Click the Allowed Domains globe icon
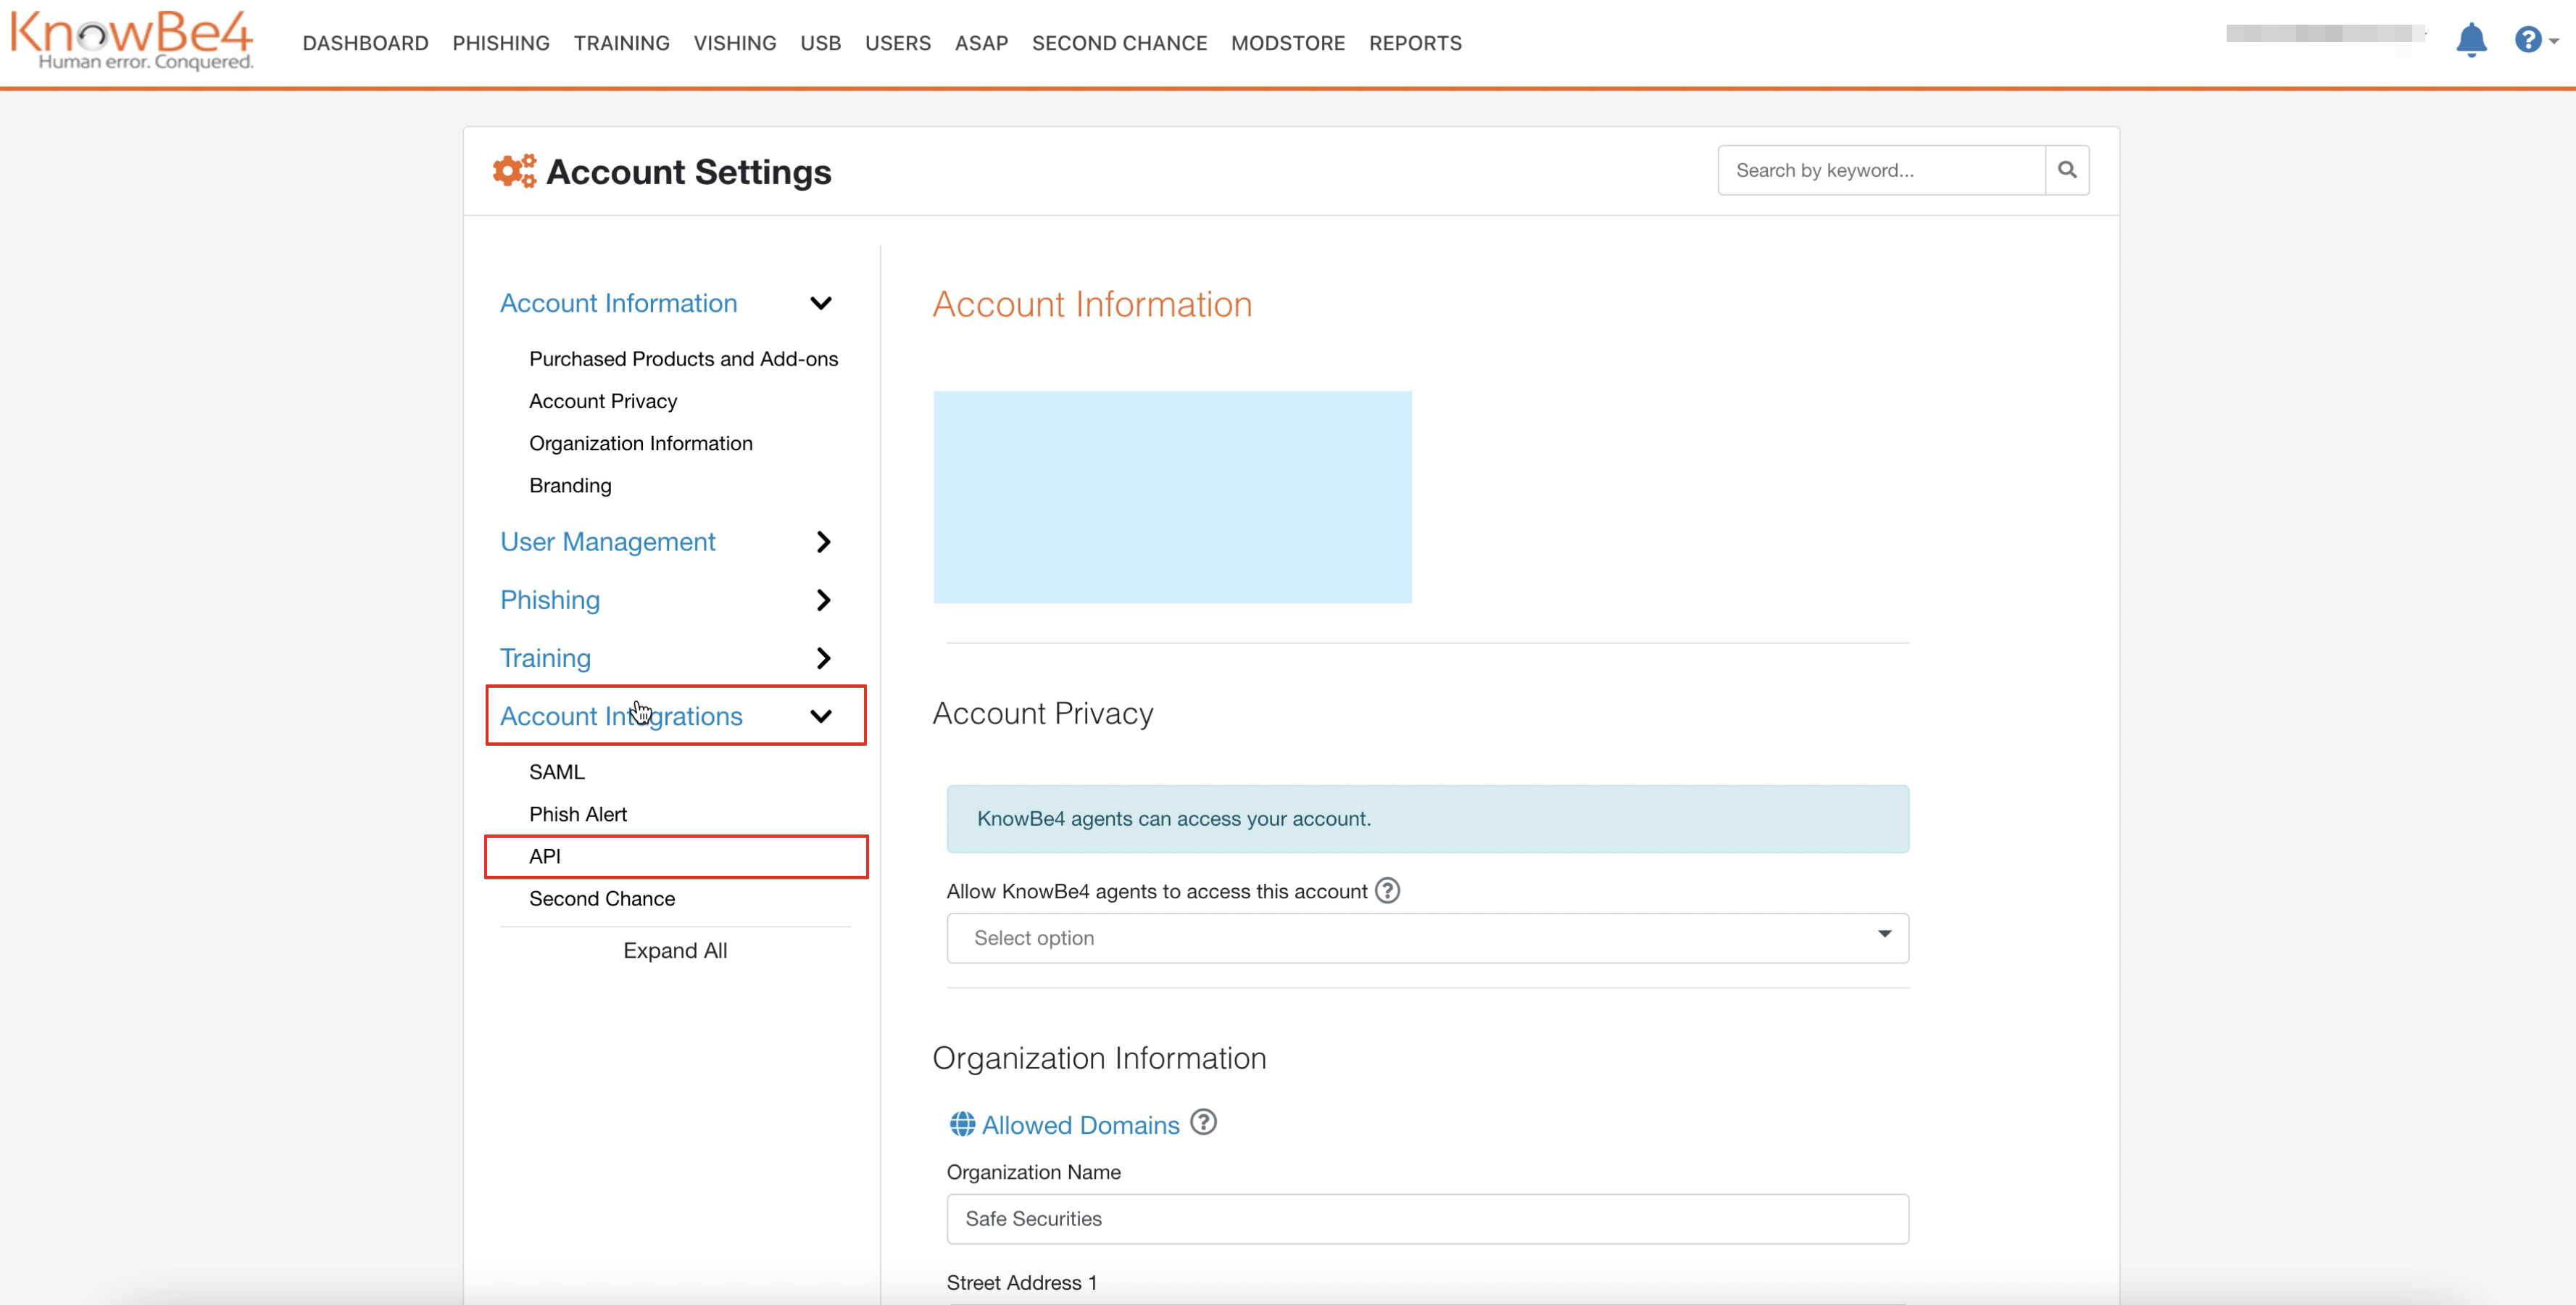Image resolution: width=2576 pixels, height=1305 pixels. [x=962, y=1124]
